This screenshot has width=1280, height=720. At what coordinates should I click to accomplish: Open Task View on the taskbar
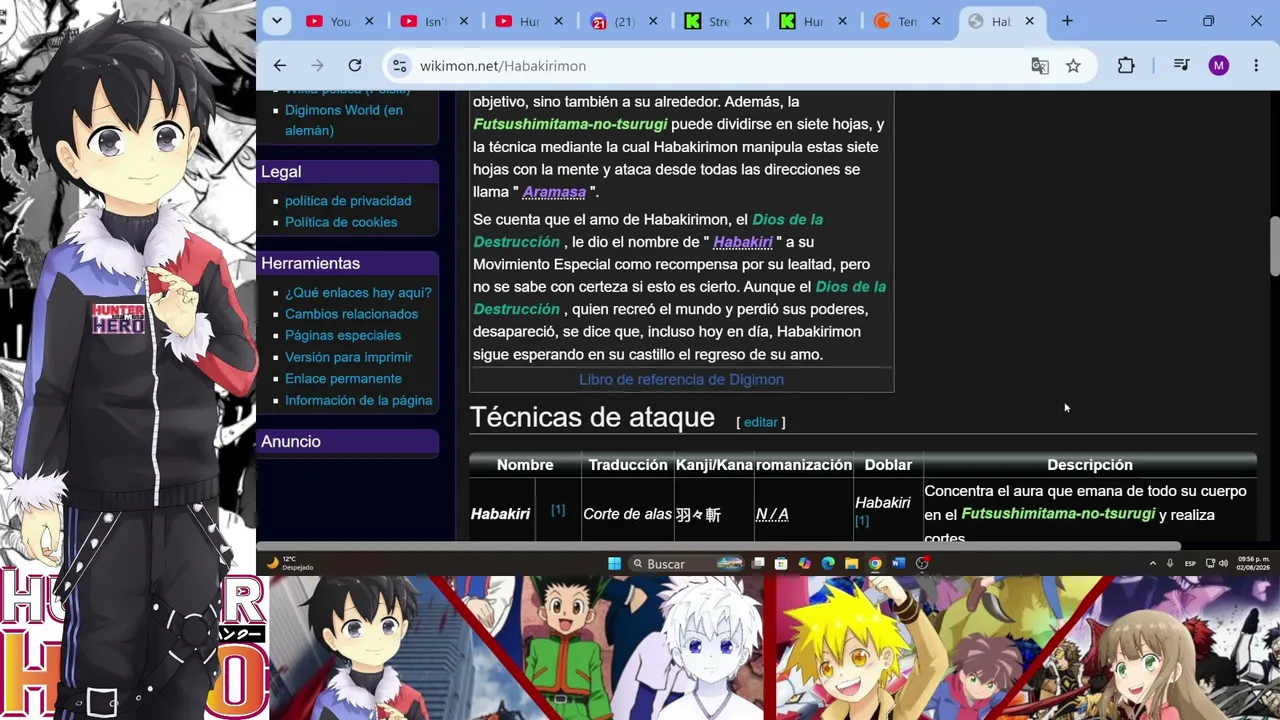(x=759, y=564)
